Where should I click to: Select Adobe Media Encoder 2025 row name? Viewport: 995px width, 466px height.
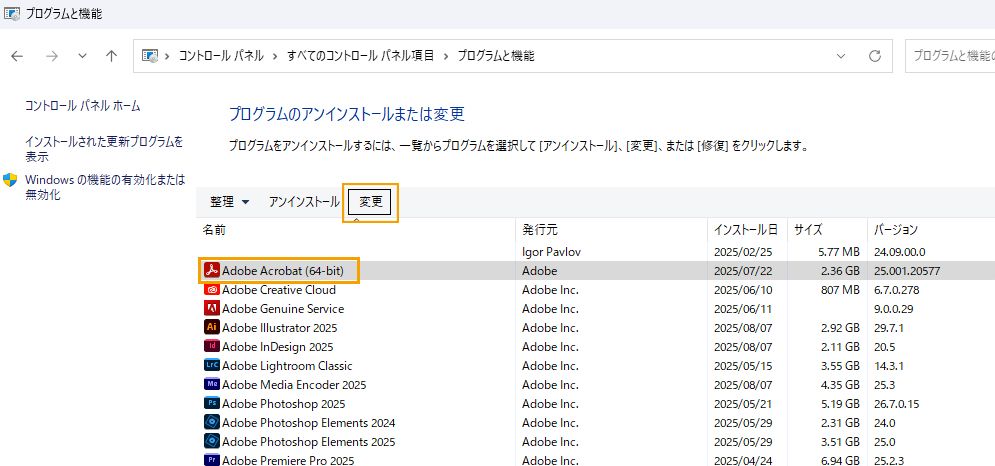point(294,385)
